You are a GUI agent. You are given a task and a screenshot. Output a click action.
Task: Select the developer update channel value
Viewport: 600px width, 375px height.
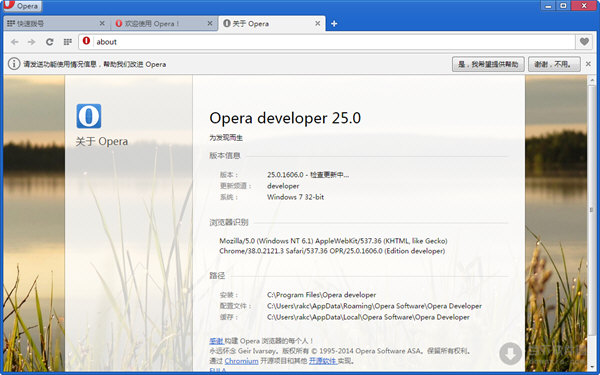pos(283,186)
